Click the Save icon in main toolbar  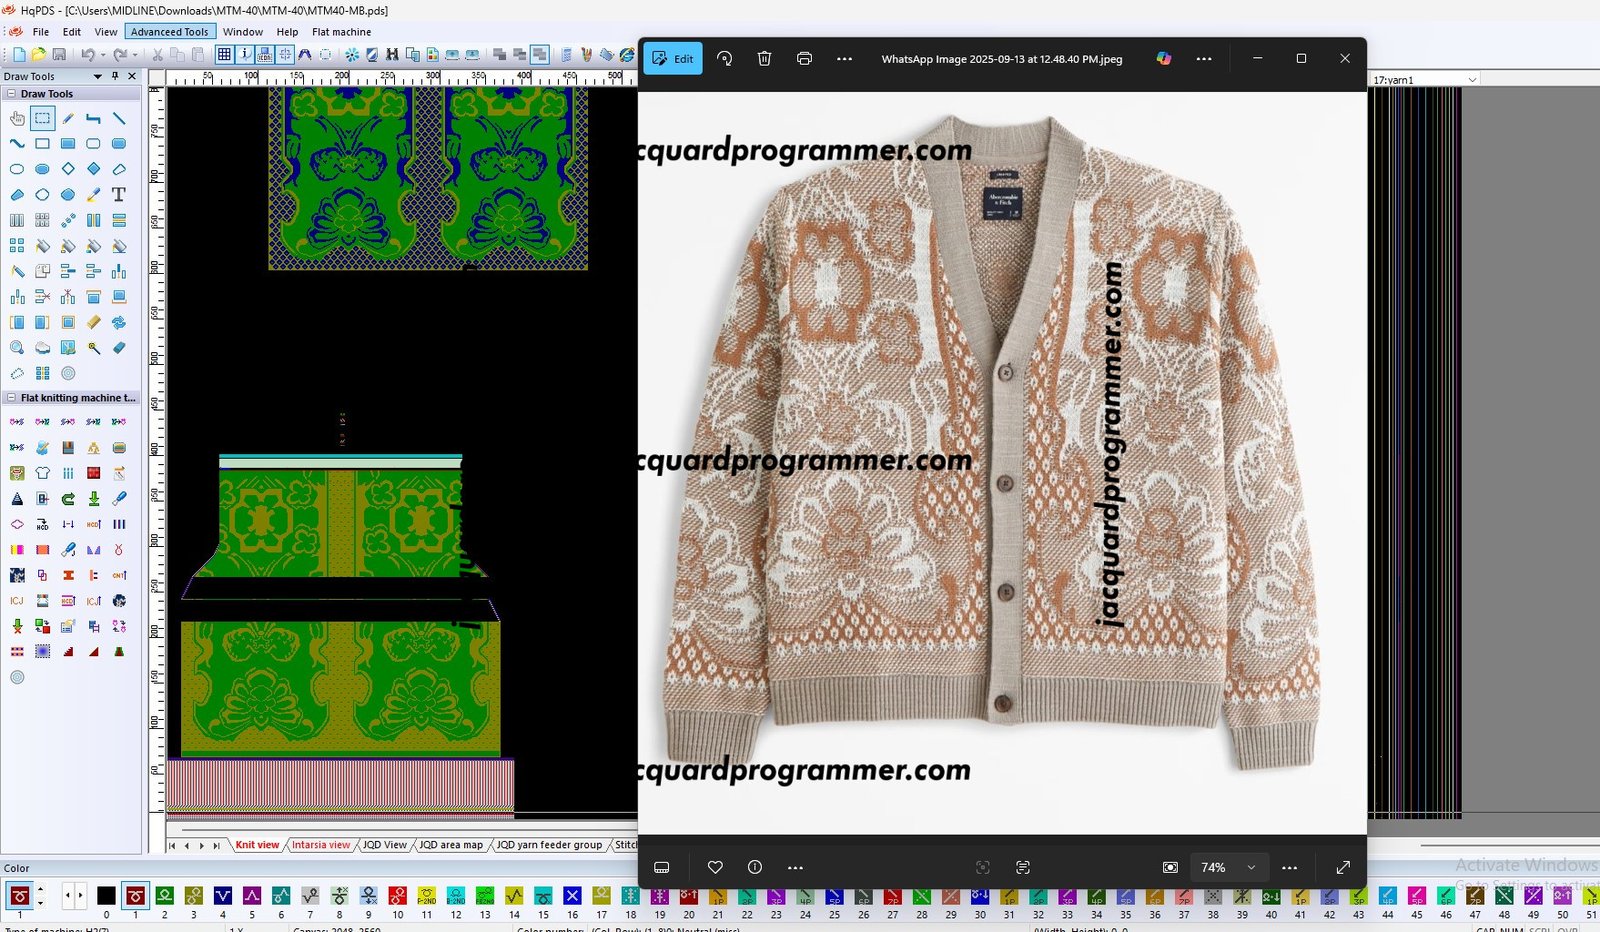tap(59, 55)
